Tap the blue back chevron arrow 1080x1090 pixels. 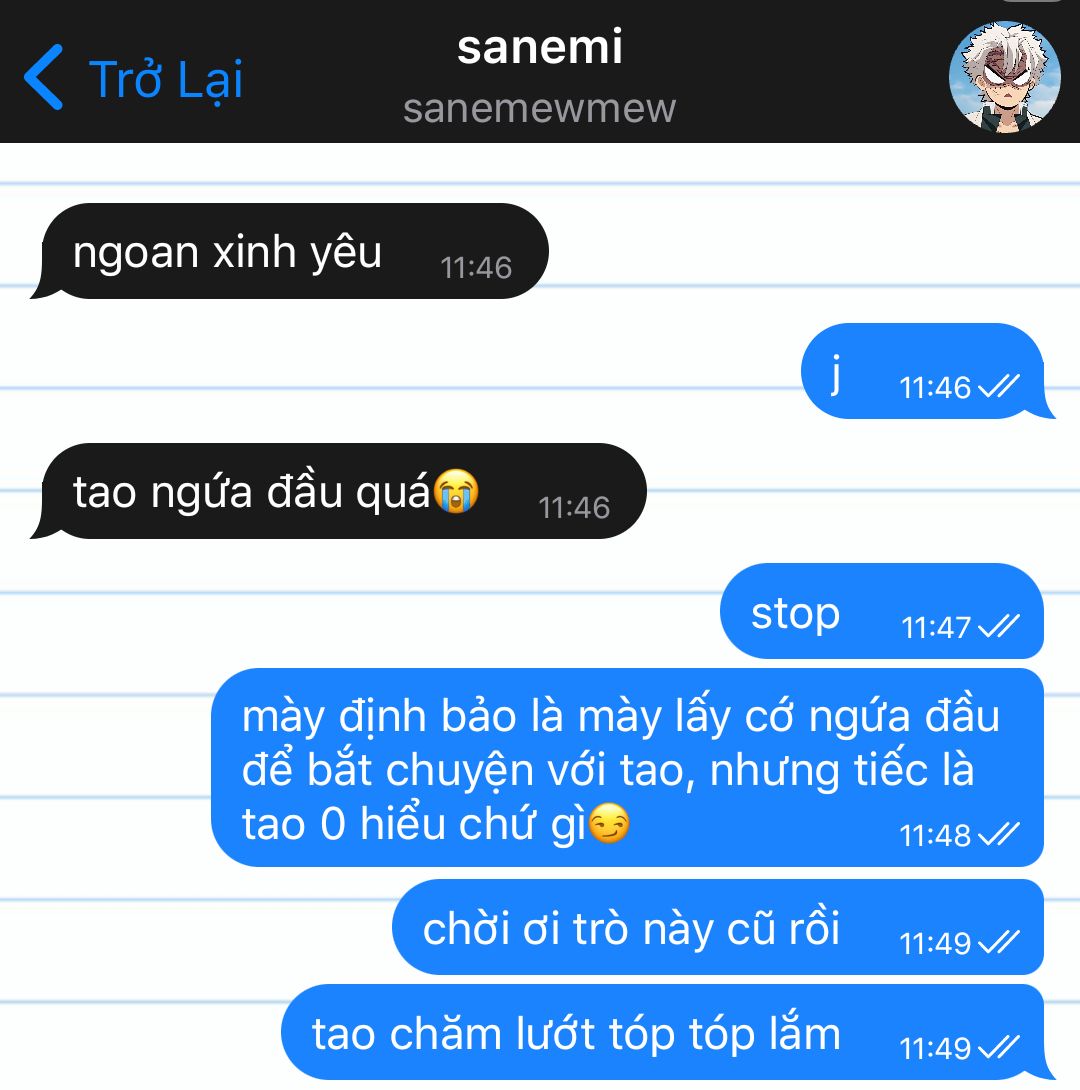pyautogui.click(x=44, y=76)
